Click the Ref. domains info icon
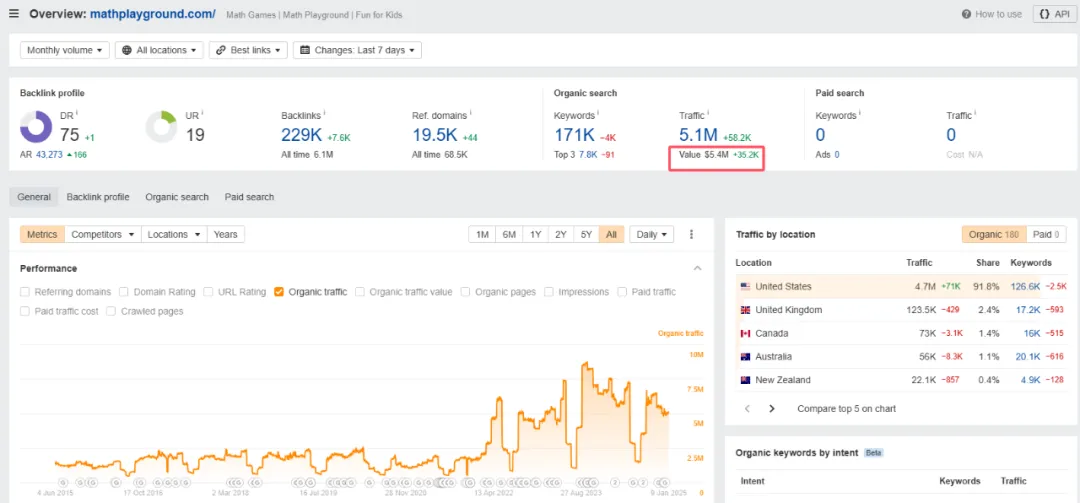 pos(470,114)
